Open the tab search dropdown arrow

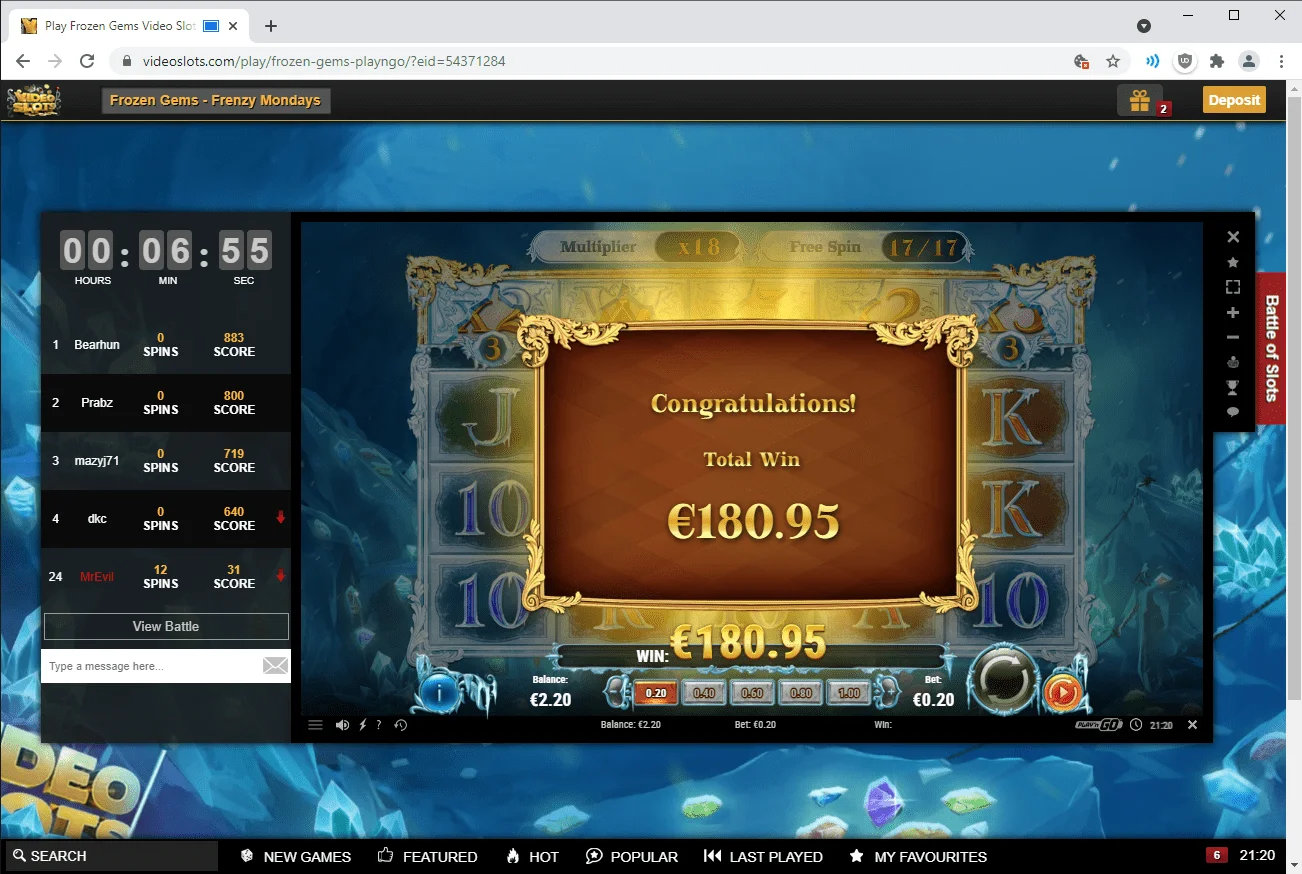[1144, 26]
